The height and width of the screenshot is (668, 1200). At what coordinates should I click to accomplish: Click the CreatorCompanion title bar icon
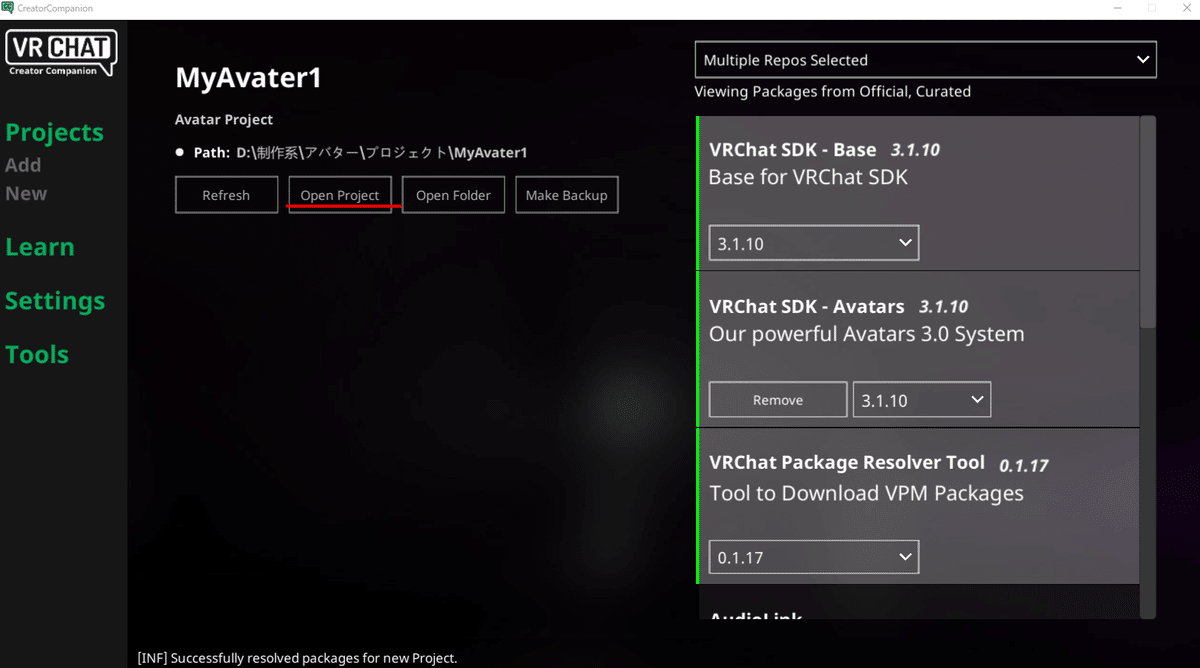pos(8,8)
